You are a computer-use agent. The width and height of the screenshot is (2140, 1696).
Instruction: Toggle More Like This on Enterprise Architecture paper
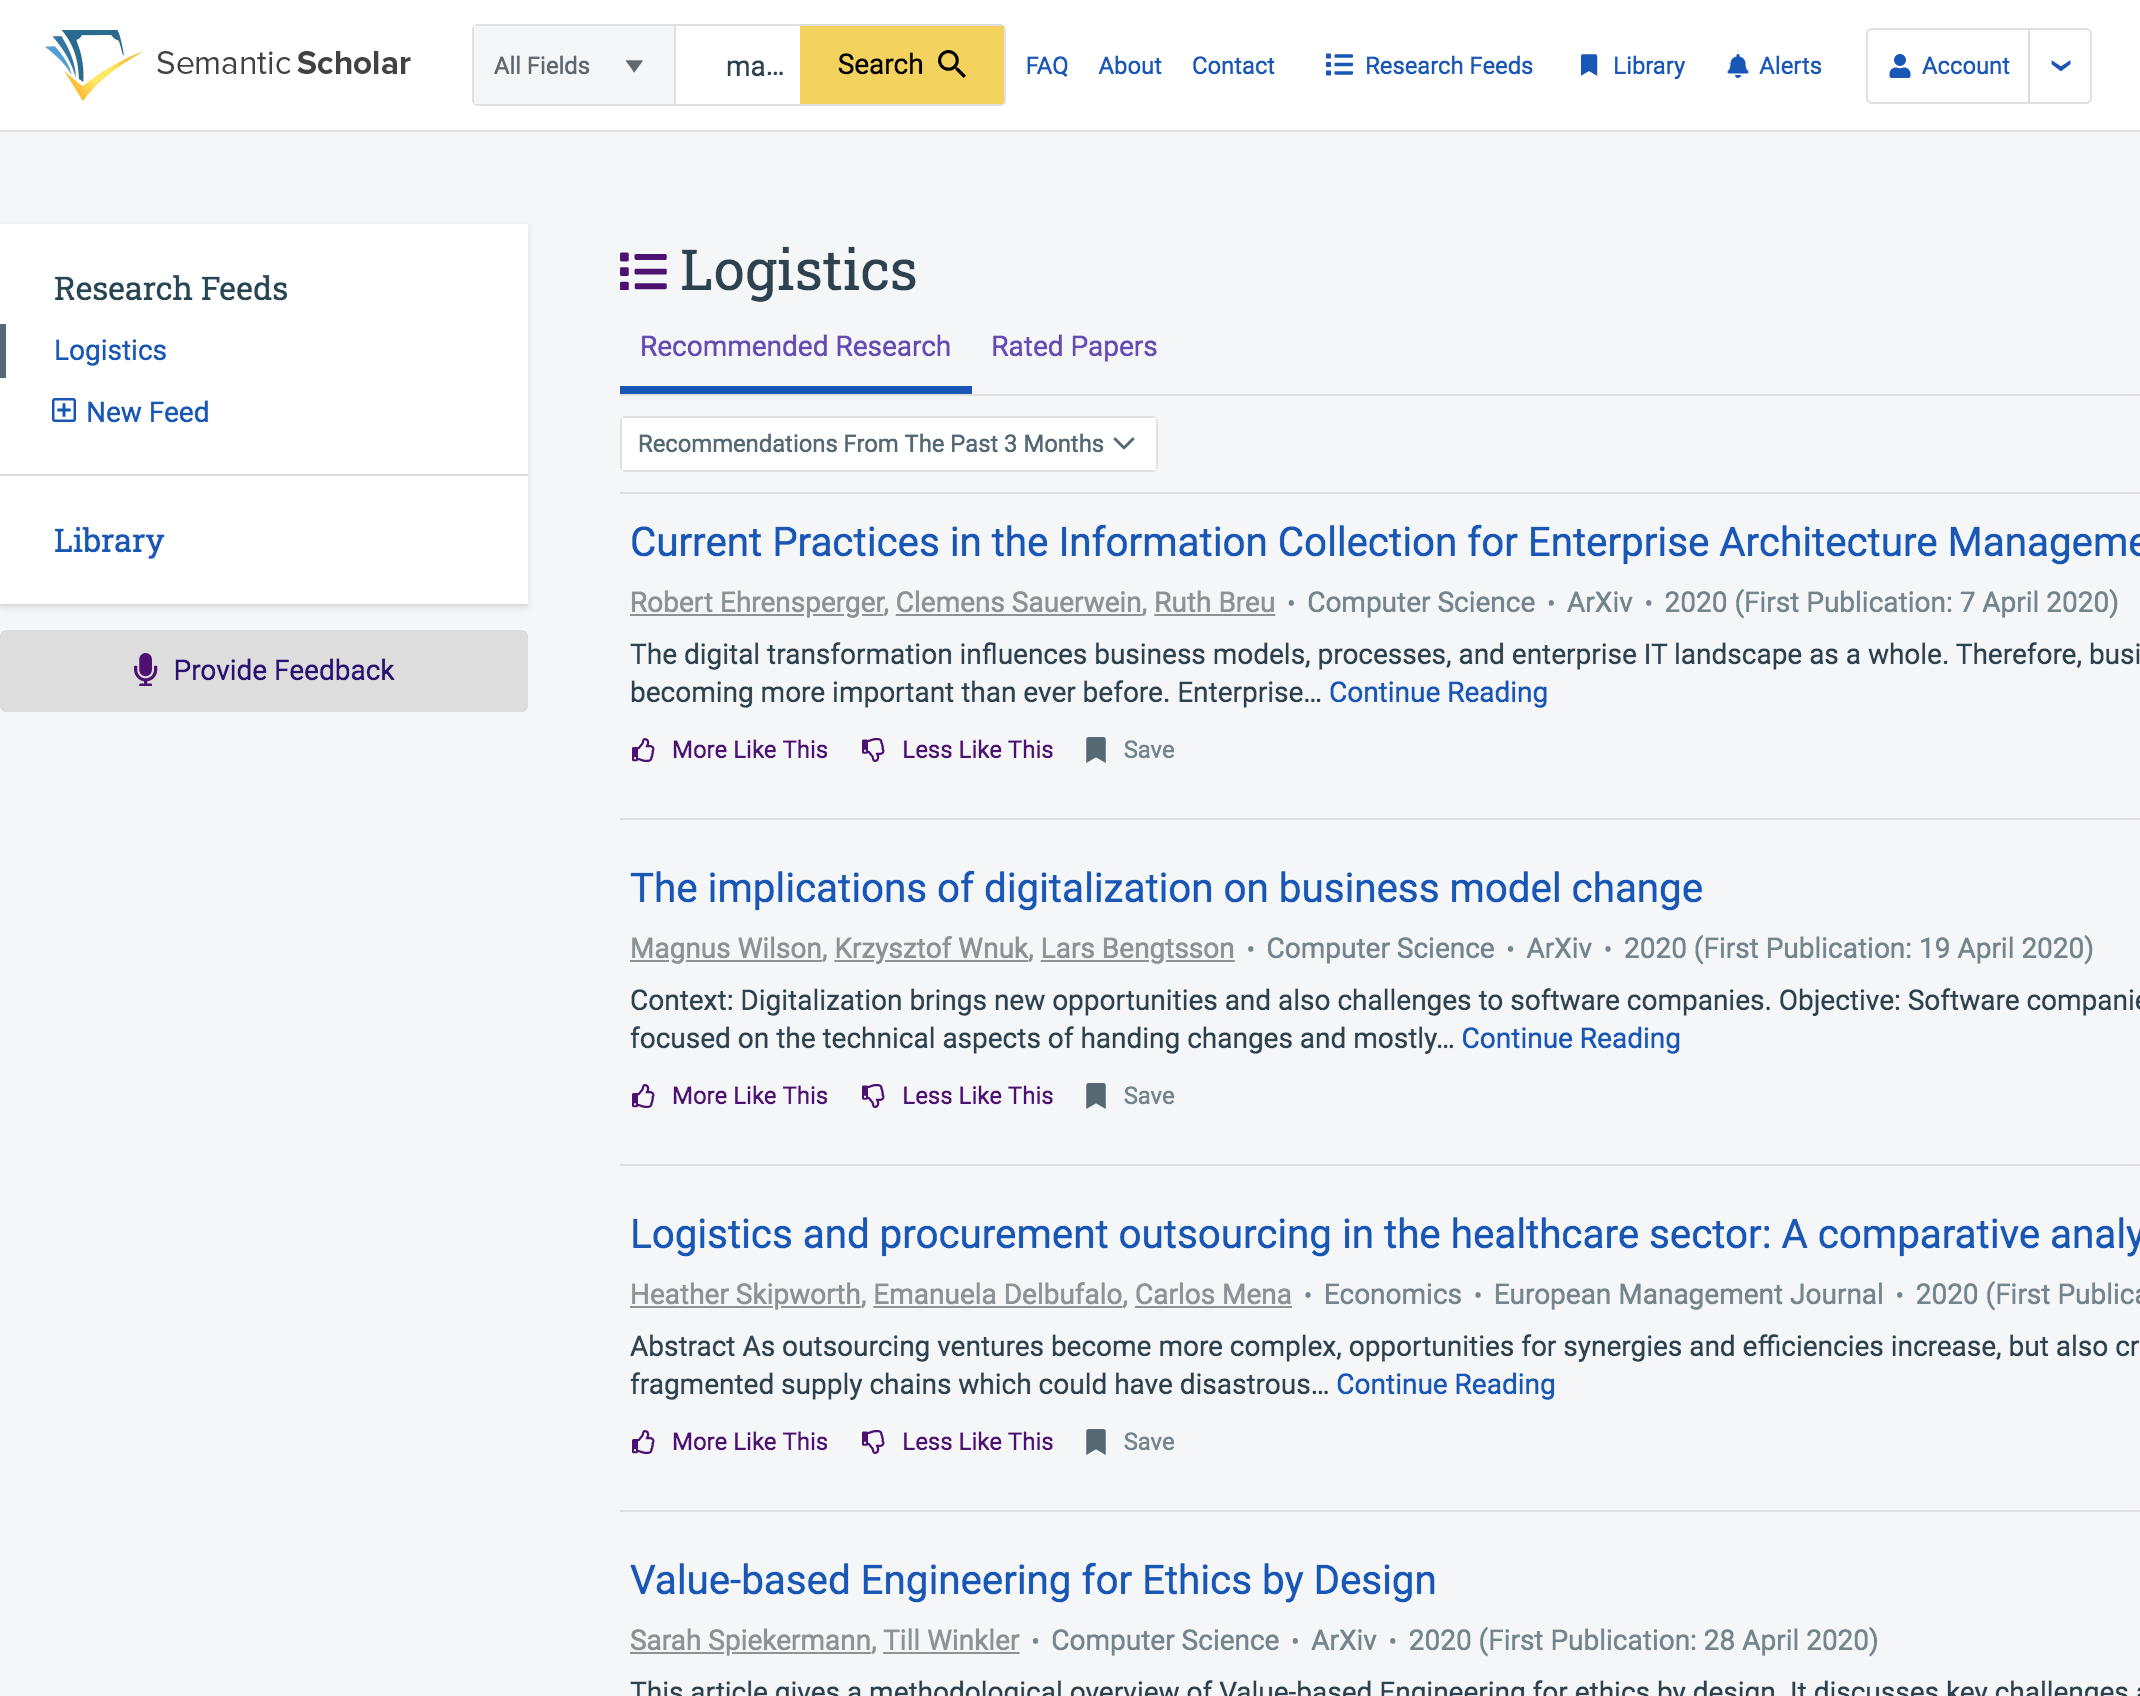730,750
